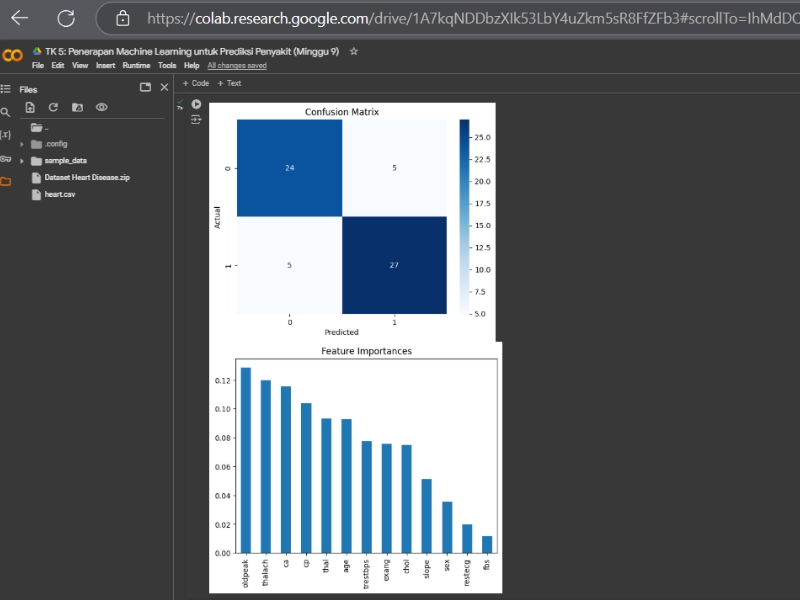This screenshot has width=800, height=600.
Task: Select the Colab URL in the address bar
Action: 473,19
